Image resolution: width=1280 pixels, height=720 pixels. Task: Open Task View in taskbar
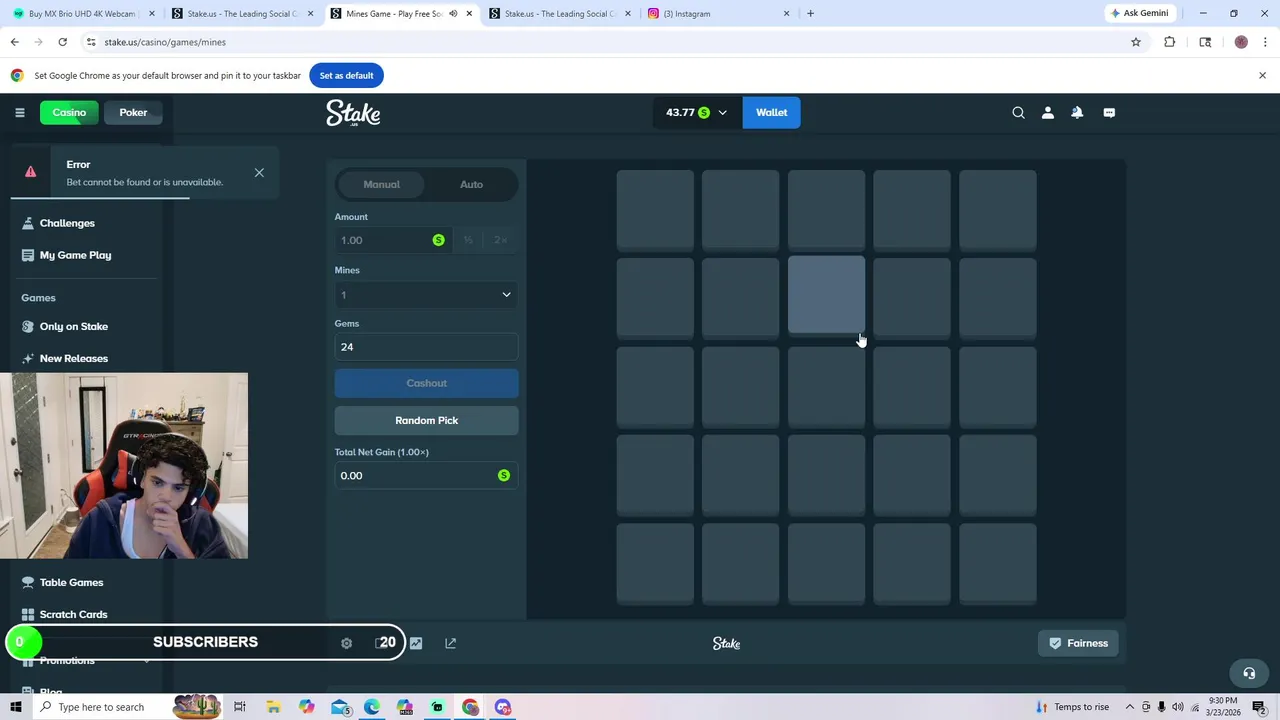[240, 707]
